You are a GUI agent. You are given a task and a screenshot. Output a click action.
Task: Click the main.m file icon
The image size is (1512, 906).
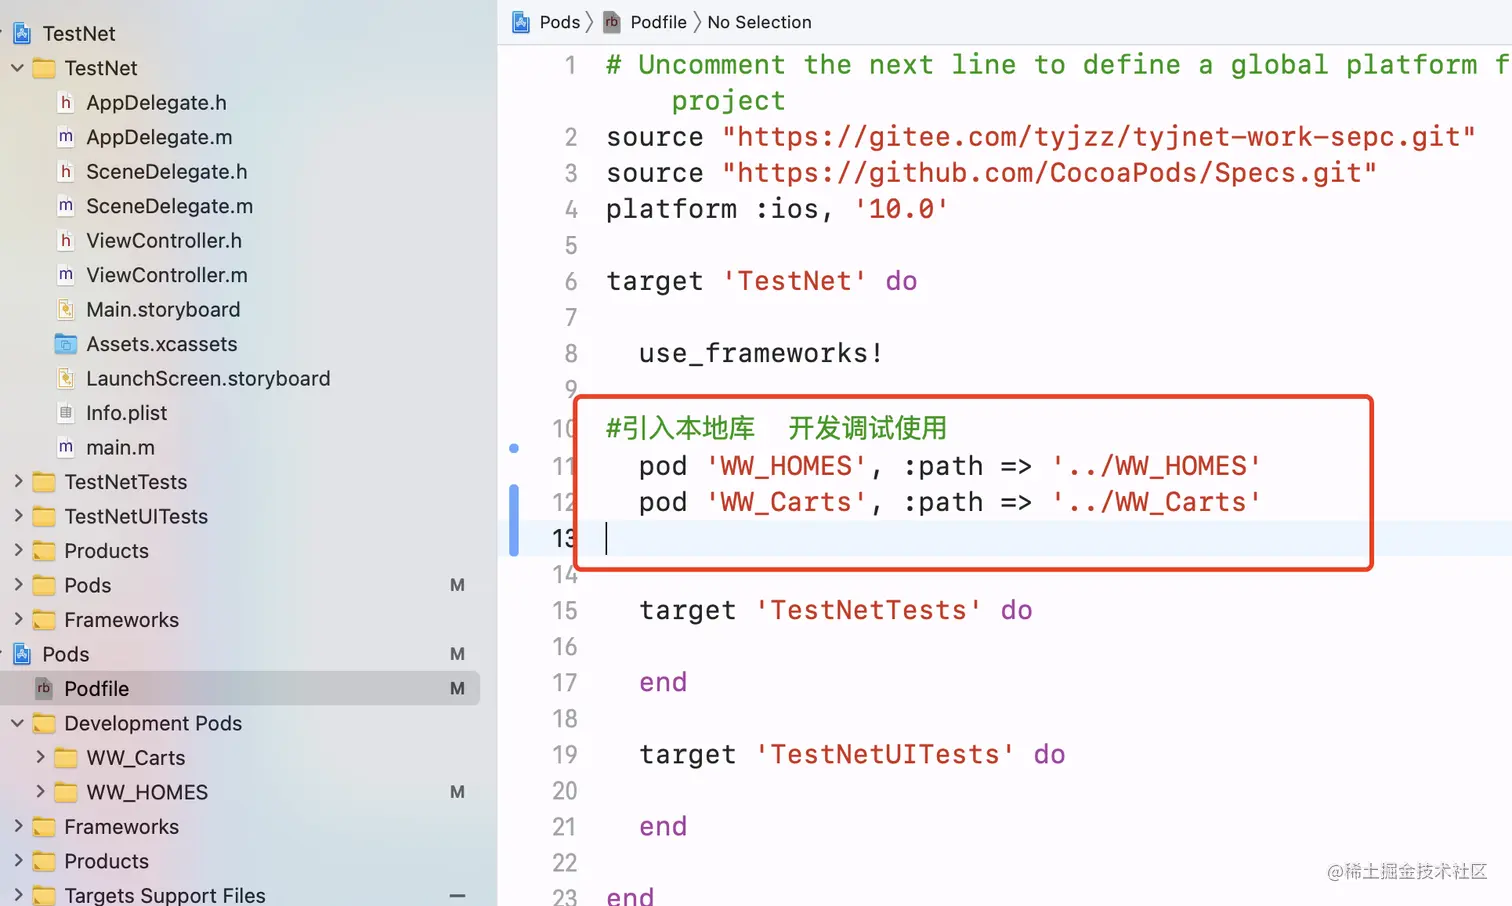66,447
